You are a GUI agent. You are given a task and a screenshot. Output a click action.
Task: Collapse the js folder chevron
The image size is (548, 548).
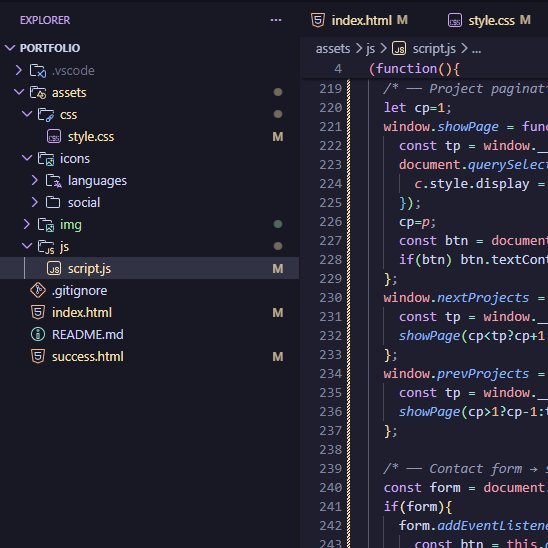pyautogui.click(x=27, y=246)
